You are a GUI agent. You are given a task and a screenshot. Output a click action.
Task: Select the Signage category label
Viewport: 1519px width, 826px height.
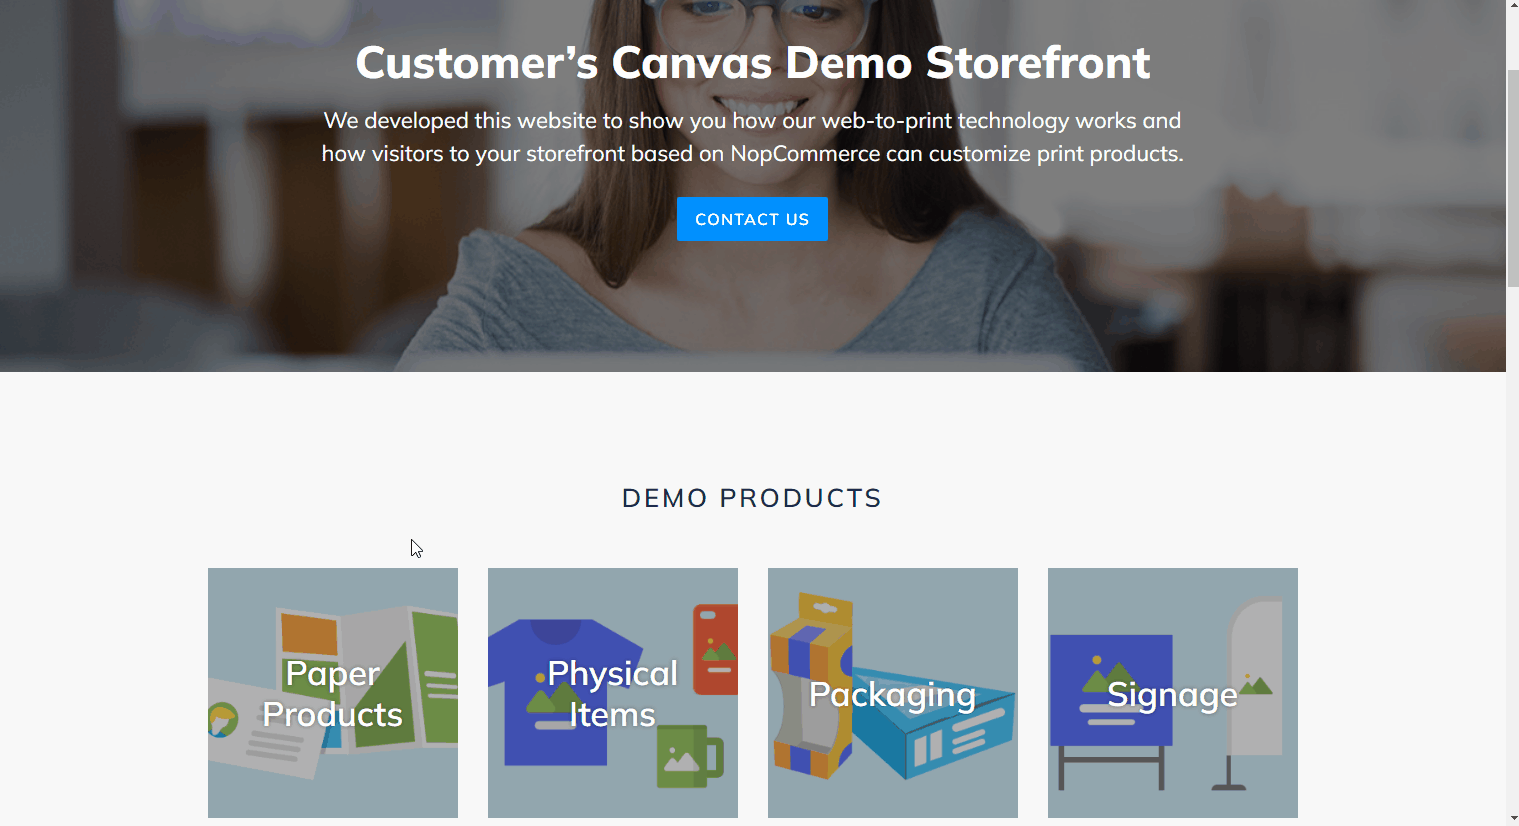[x=1173, y=694]
